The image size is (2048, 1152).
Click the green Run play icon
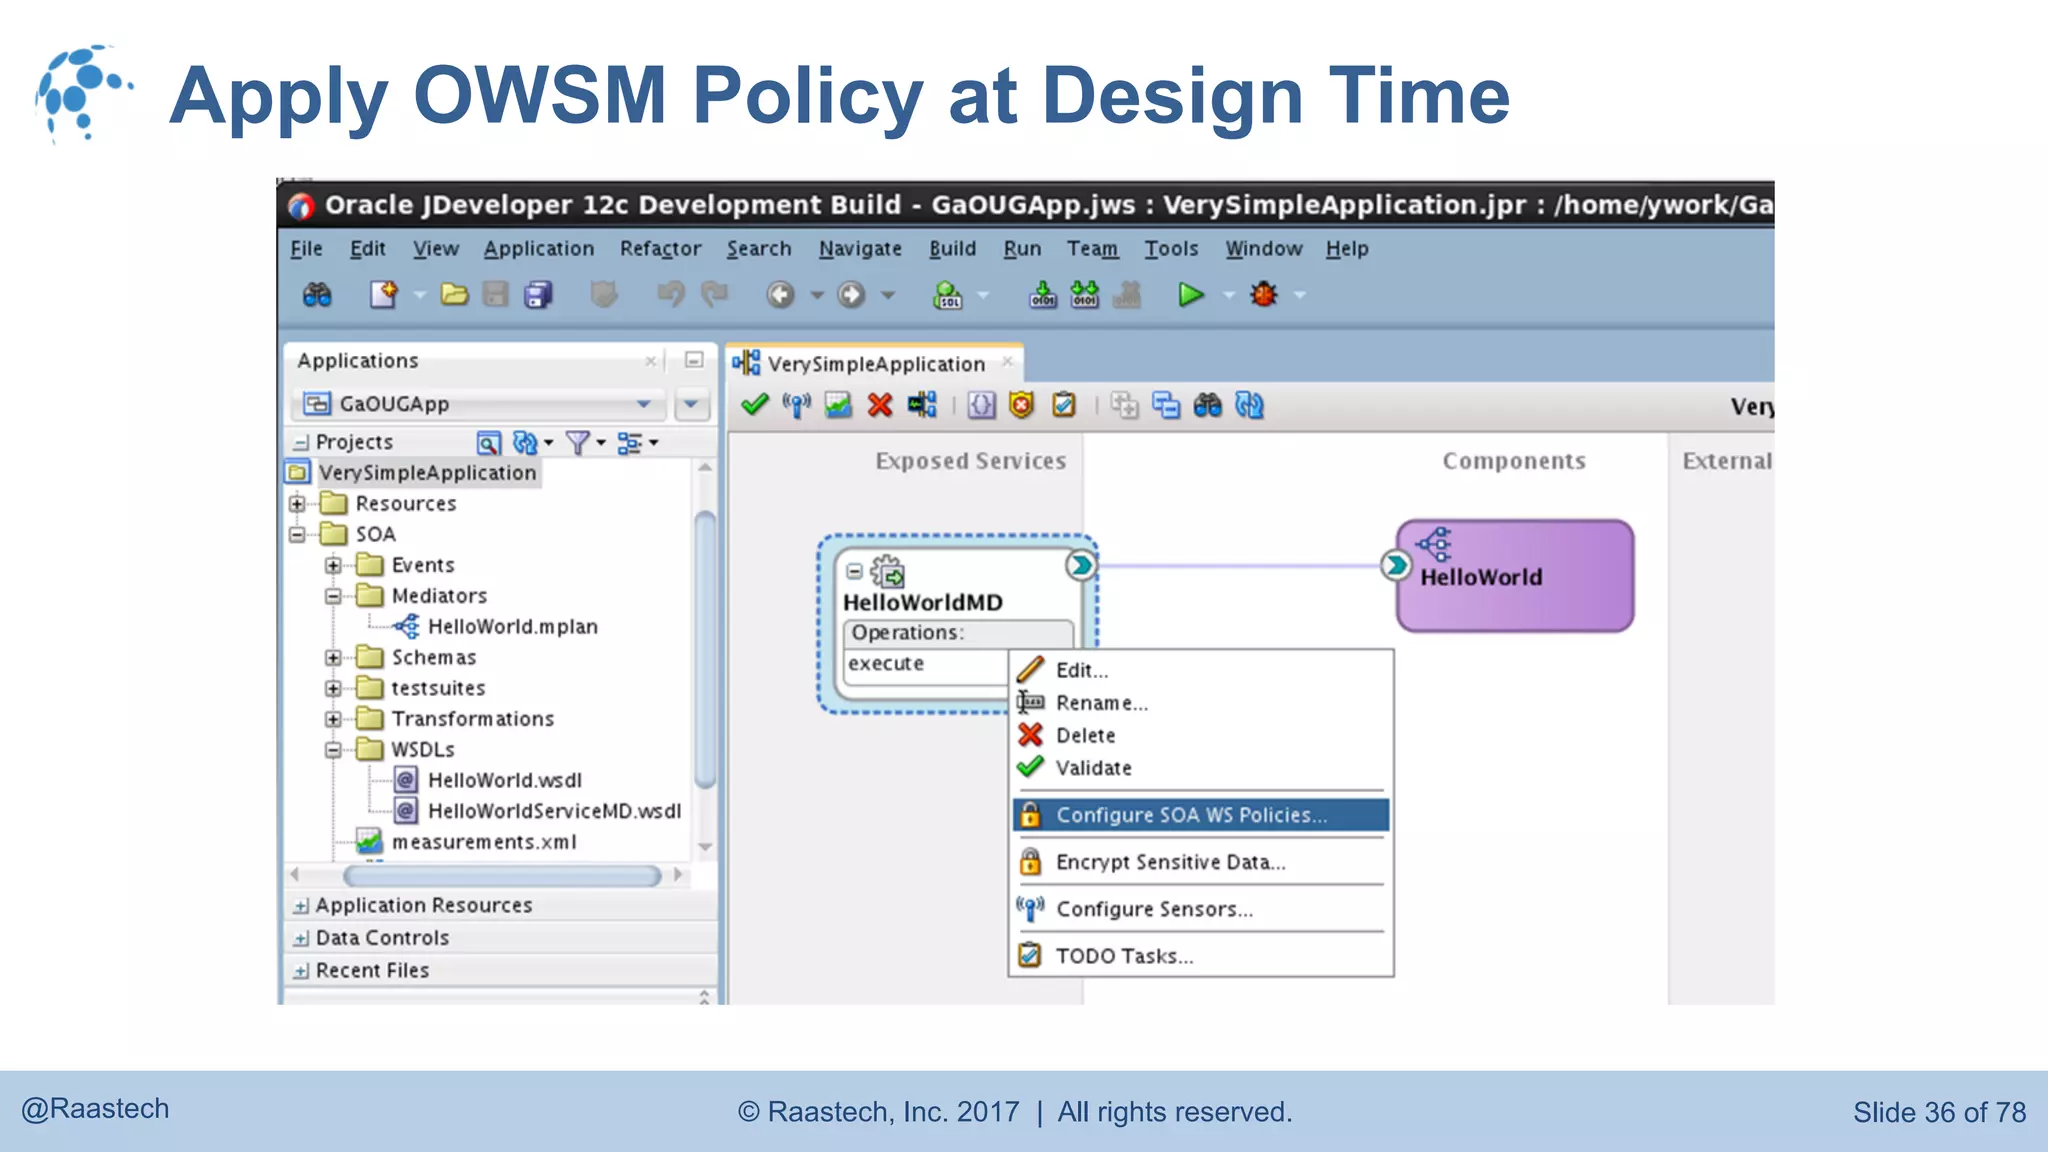coord(1190,295)
